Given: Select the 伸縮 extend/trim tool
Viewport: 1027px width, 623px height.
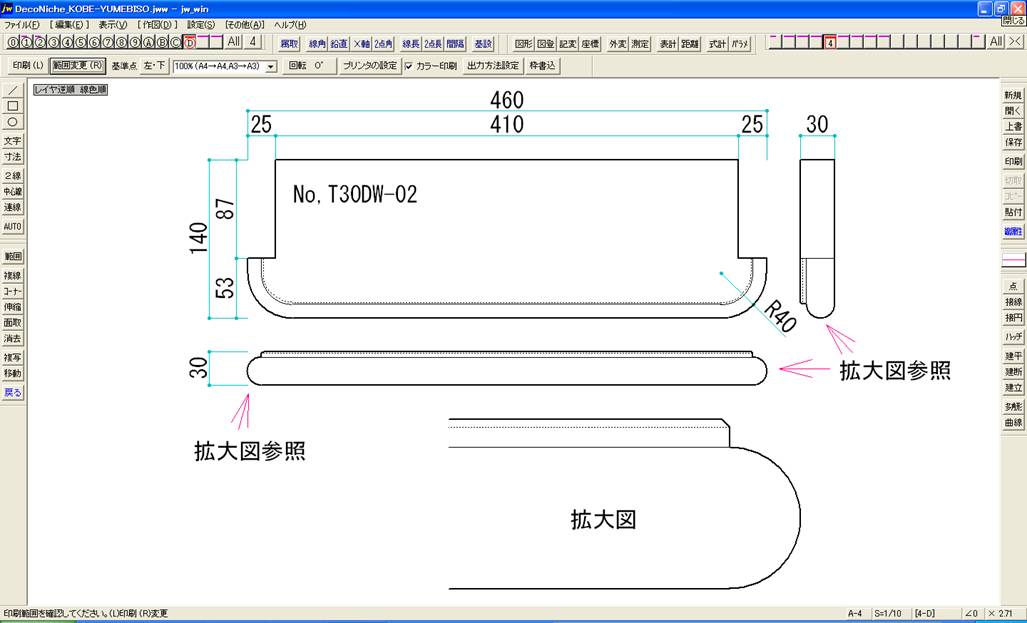Looking at the screenshot, I should [x=12, y=307].
